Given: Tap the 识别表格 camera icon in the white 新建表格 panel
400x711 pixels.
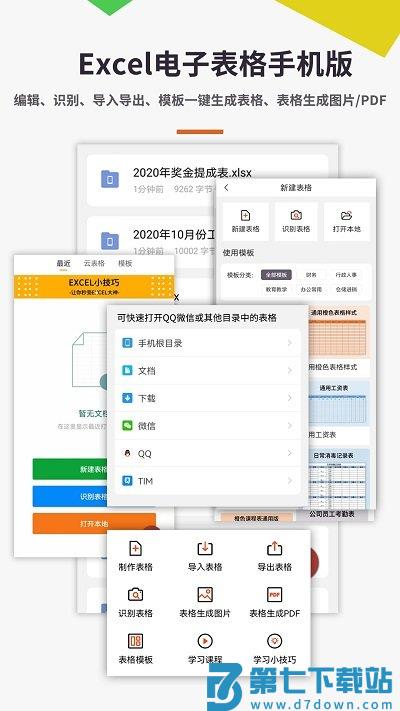Looking at the screenshot, I should 296,215.
